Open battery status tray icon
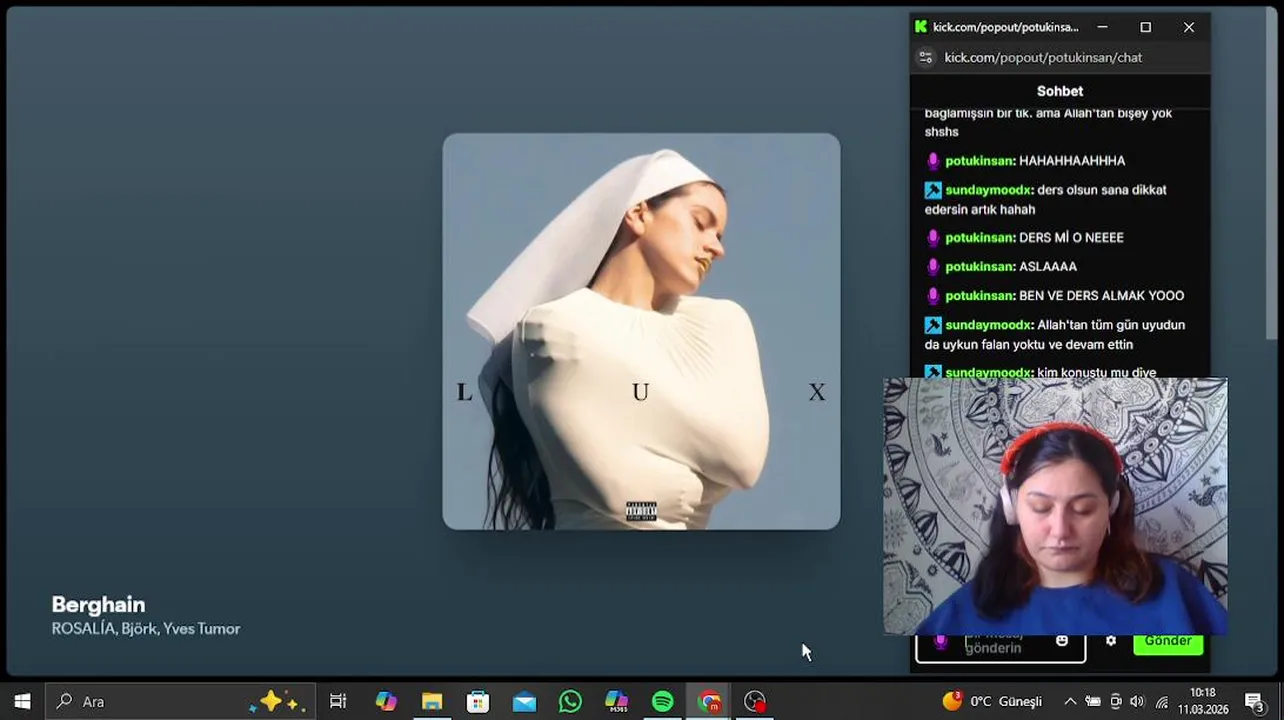This screenshot has height=720, width=1284. 1093,702
